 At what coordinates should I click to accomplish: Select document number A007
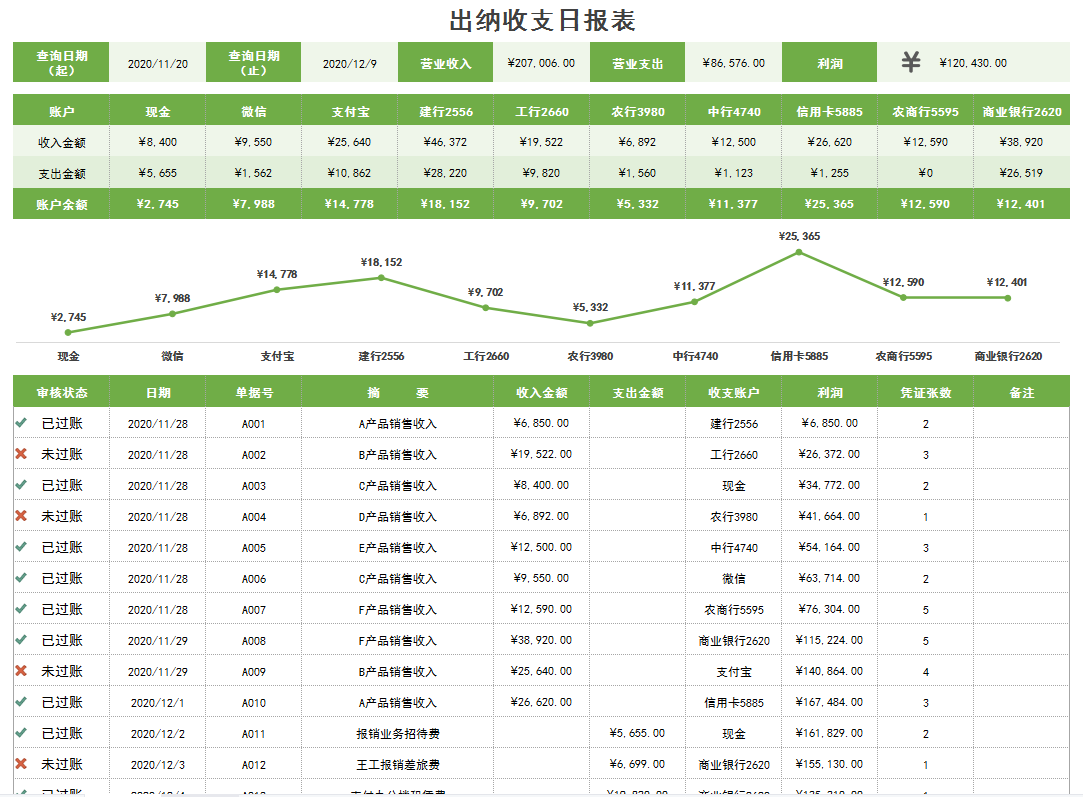[253, 609]
